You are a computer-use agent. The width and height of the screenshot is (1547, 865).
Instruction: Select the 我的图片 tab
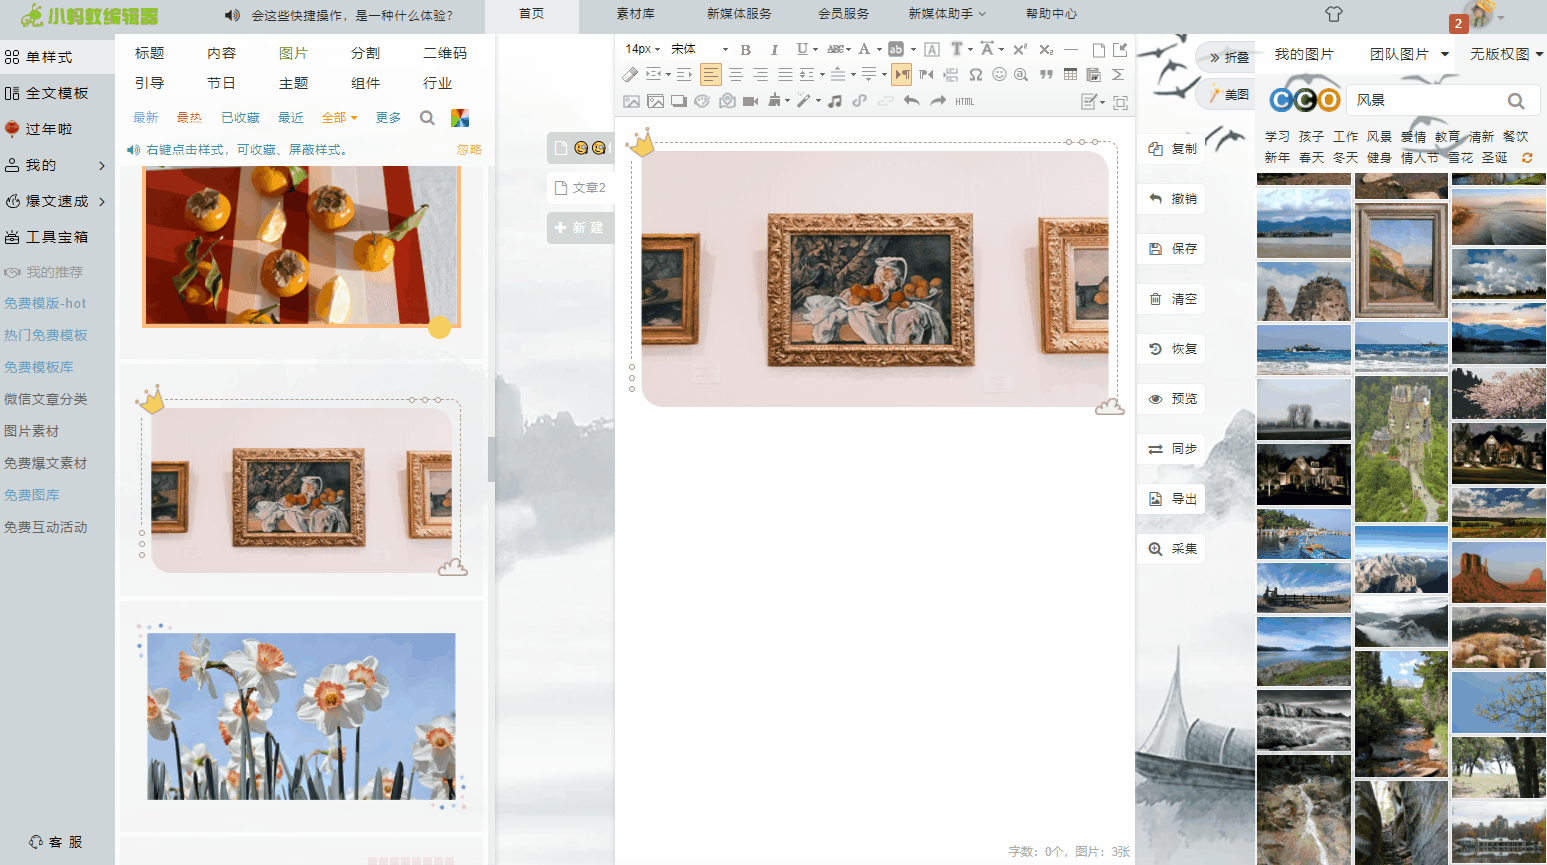tap(1304, 54)
